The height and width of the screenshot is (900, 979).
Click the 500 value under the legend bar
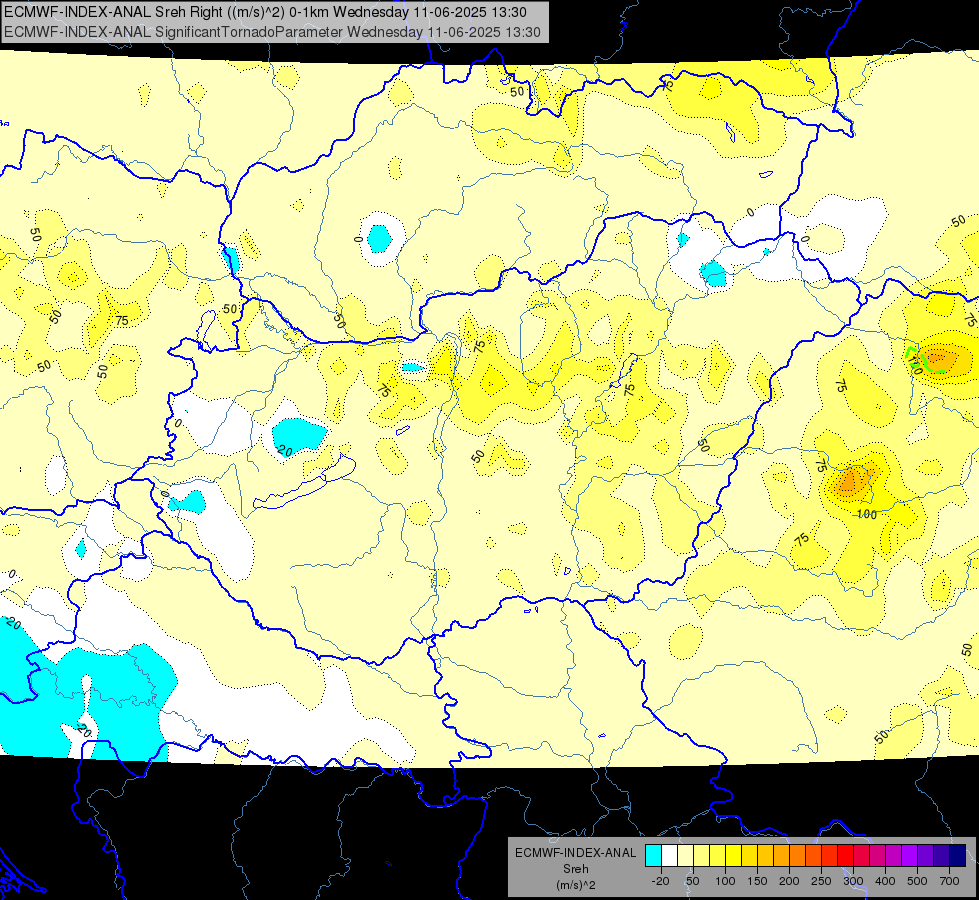tap(917, 881)
